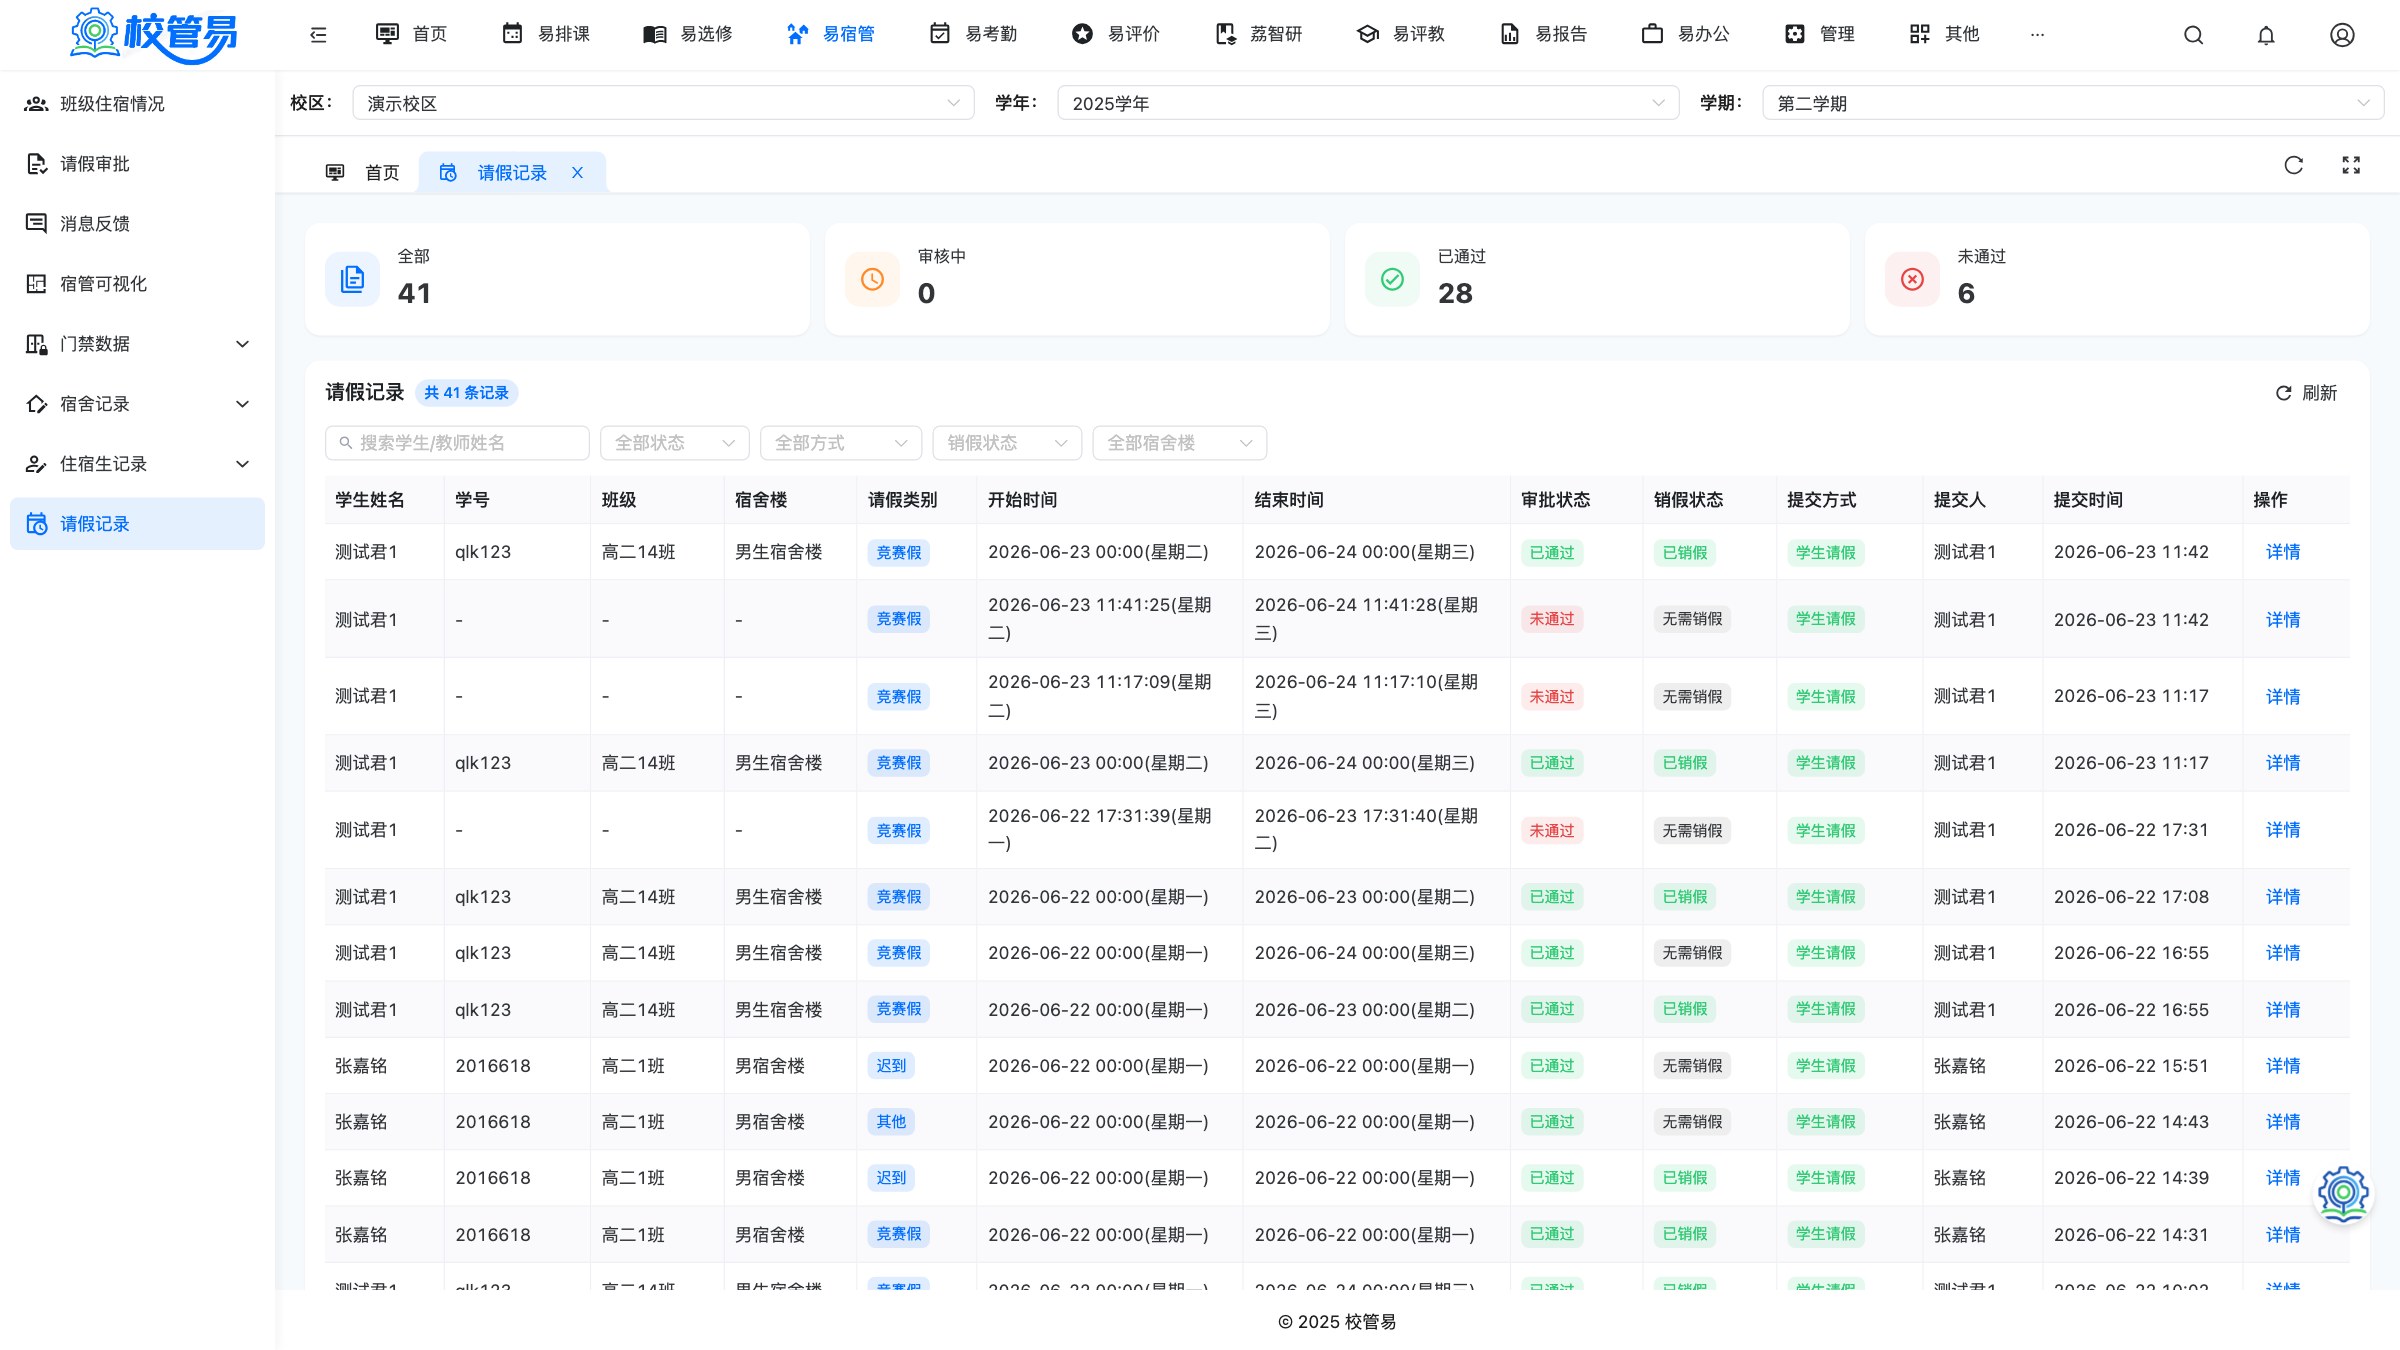Open 荔智研 module
The height and width of the screenshot is (1350, 2400).
coord(1258,34)
